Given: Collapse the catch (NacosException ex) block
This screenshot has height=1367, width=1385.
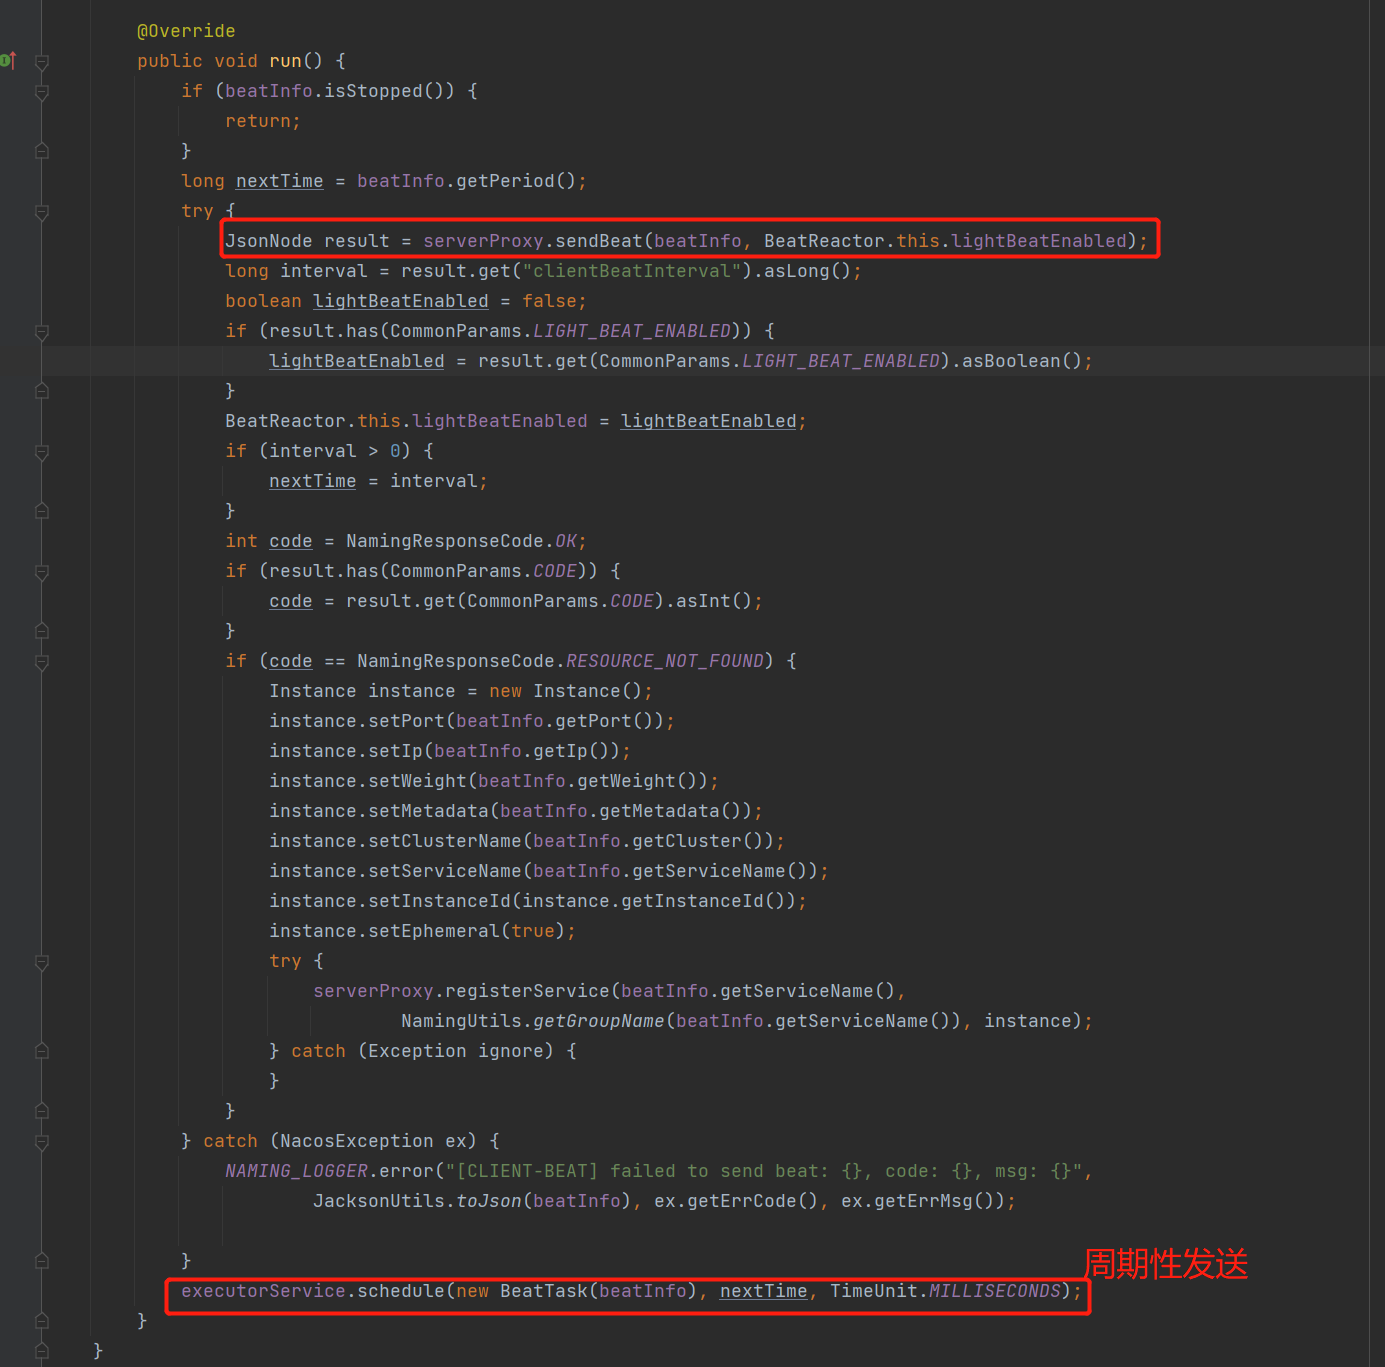Looking at the screenshot, I should [42, 1142].
